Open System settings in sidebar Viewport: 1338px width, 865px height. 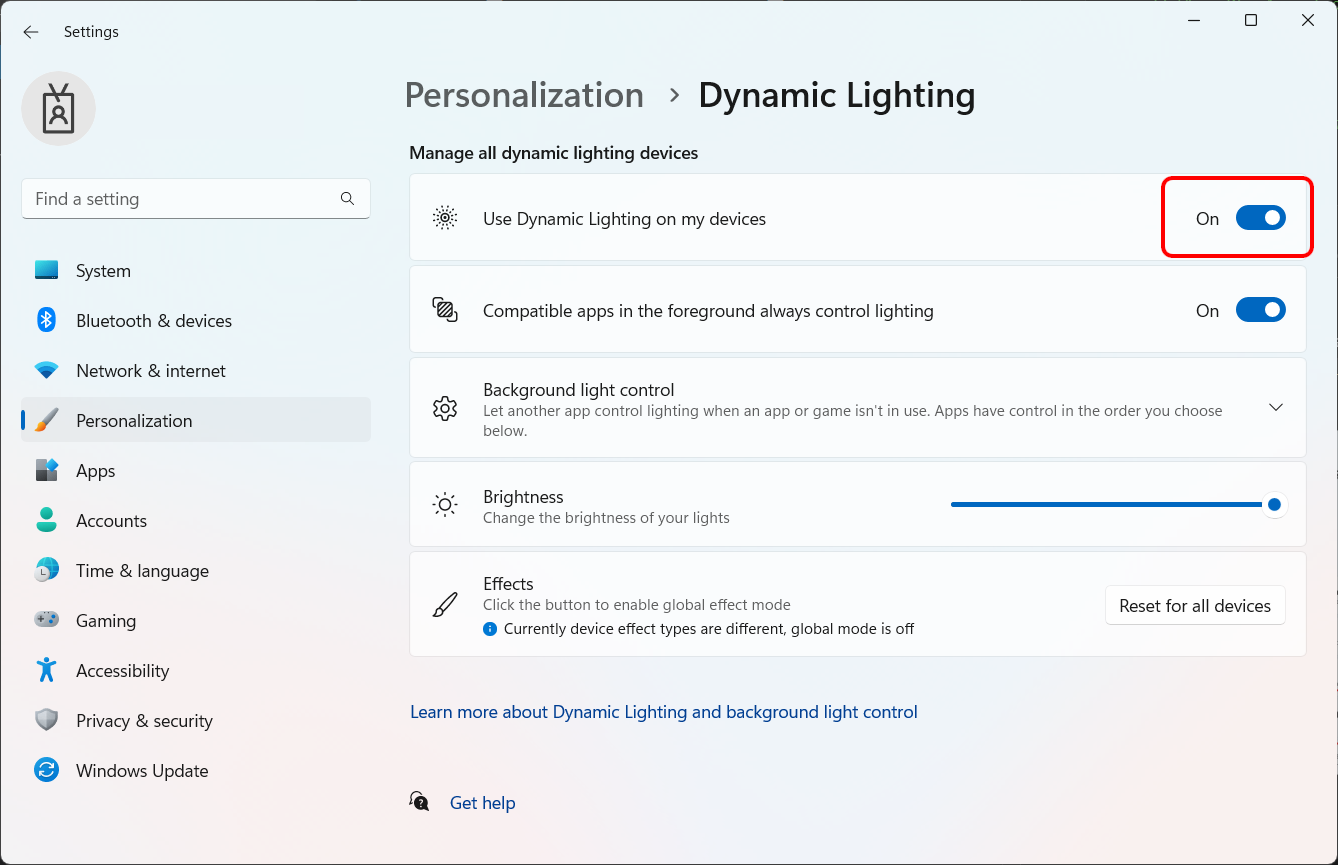click(103, 271)
